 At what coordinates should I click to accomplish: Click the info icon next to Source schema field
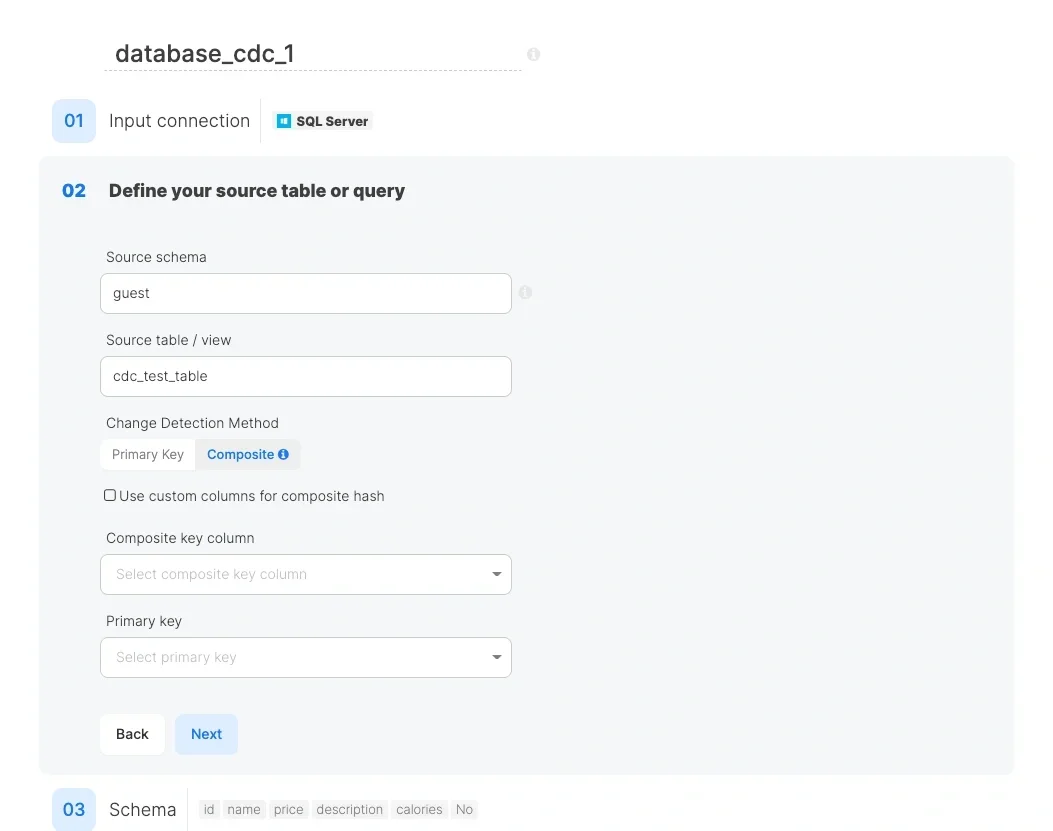[x=525, y=292]
